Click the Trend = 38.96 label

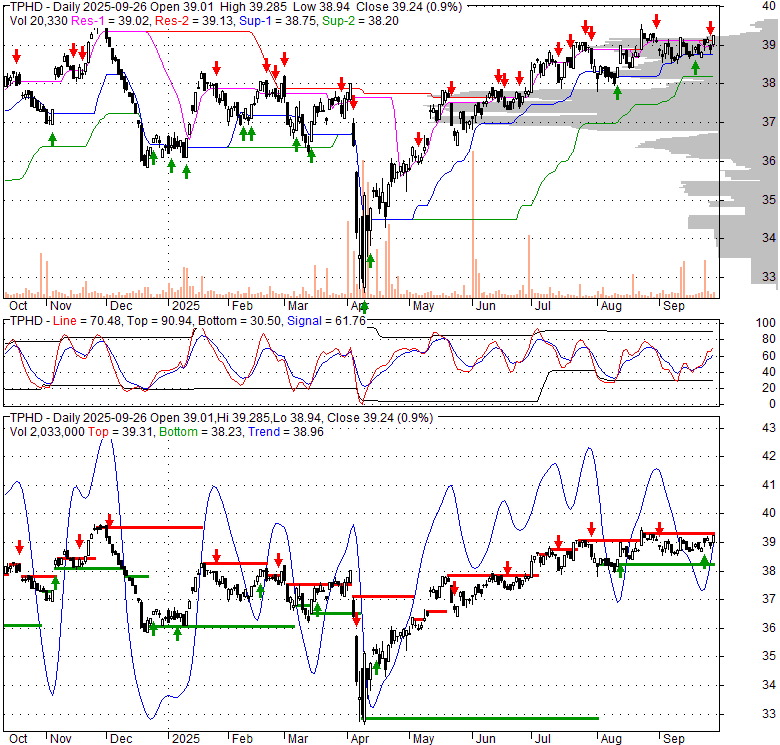point(286,432)
